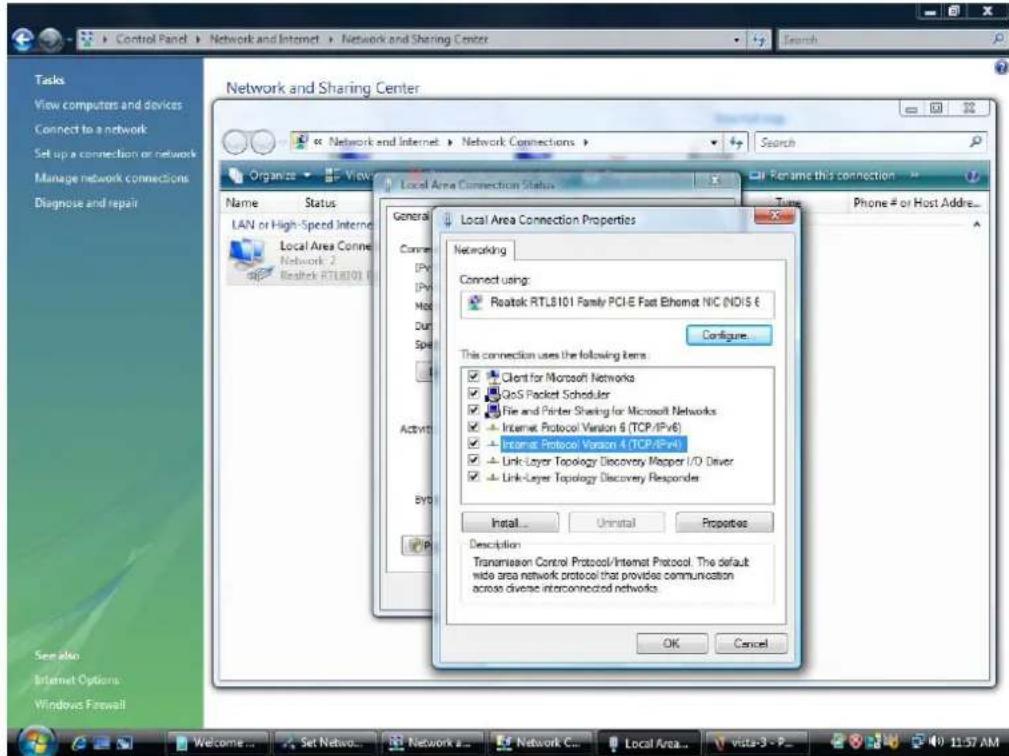Open View computers and devices link
This screenshot has width=1009, height=756.
pos(108,105)
